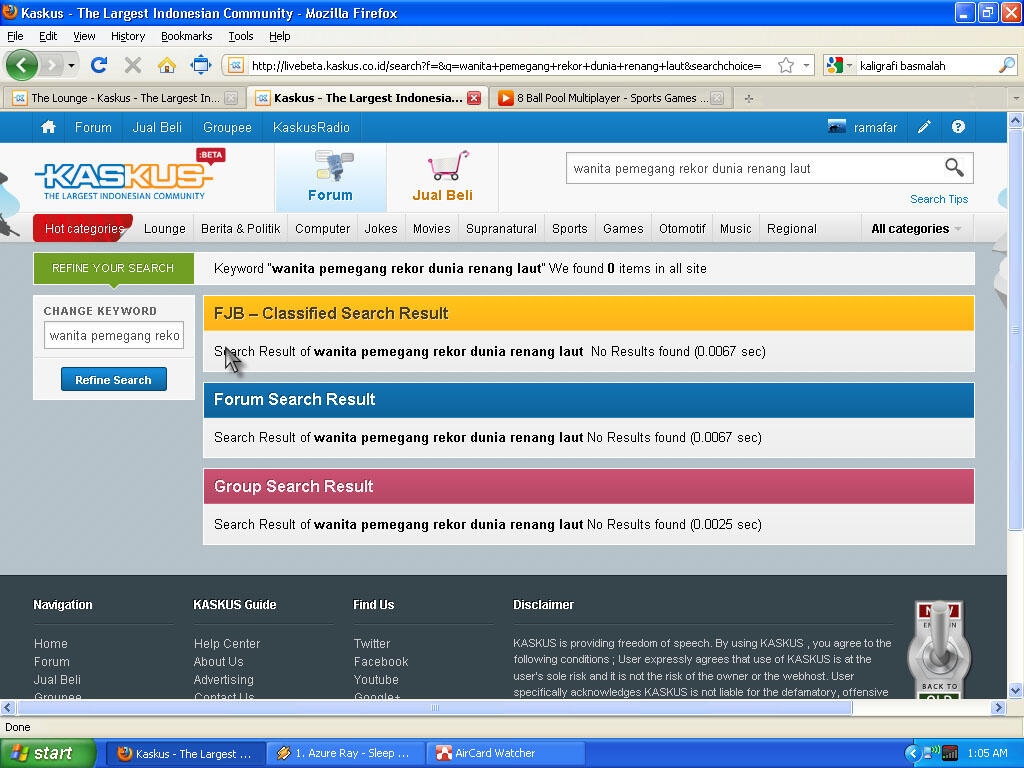Open Movies category
This screenshot has height=768, width=1024.
432,229
